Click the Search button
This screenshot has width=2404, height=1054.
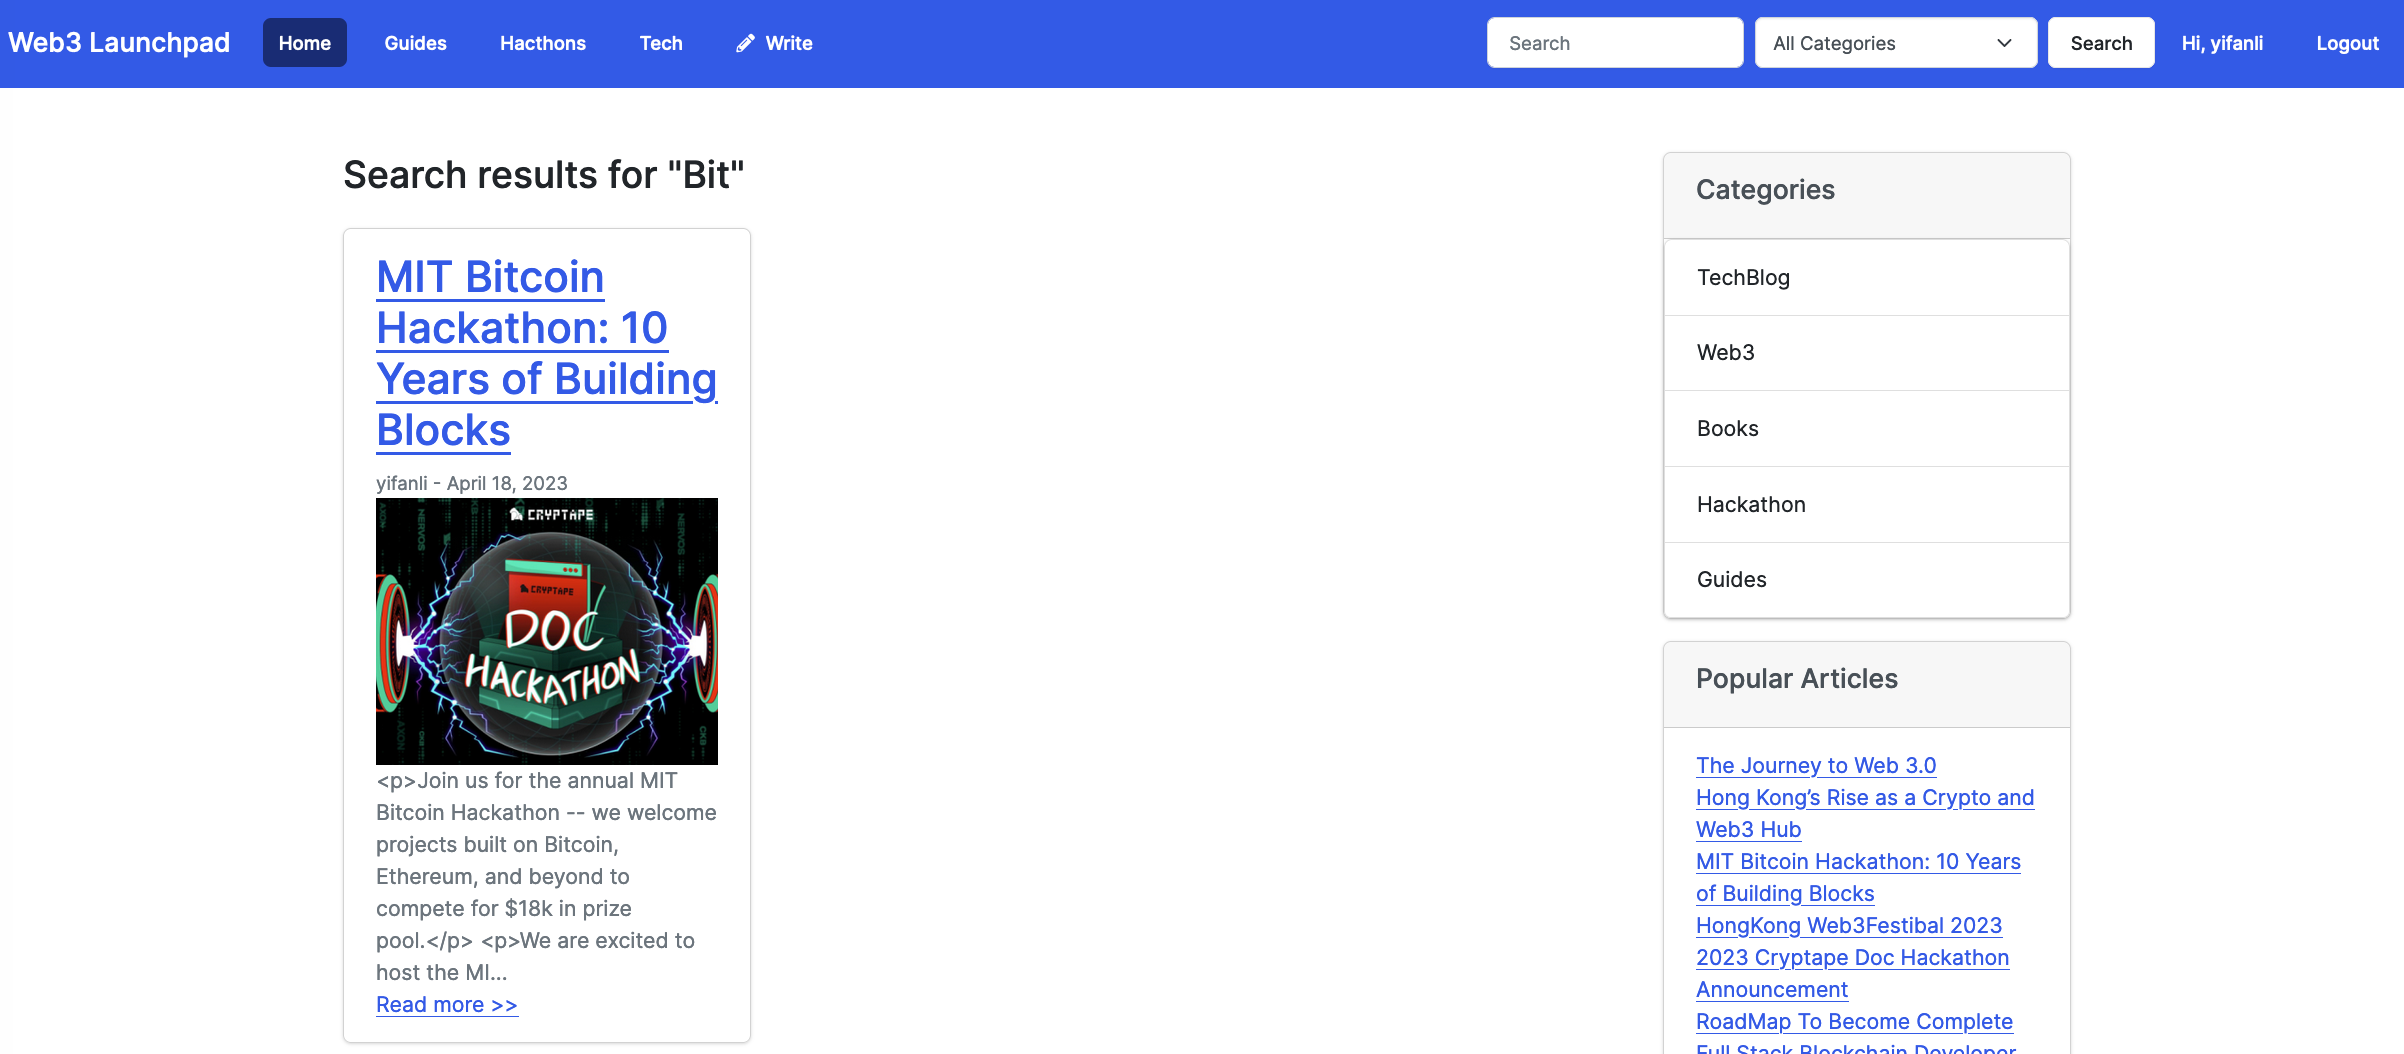point(2101,43)
